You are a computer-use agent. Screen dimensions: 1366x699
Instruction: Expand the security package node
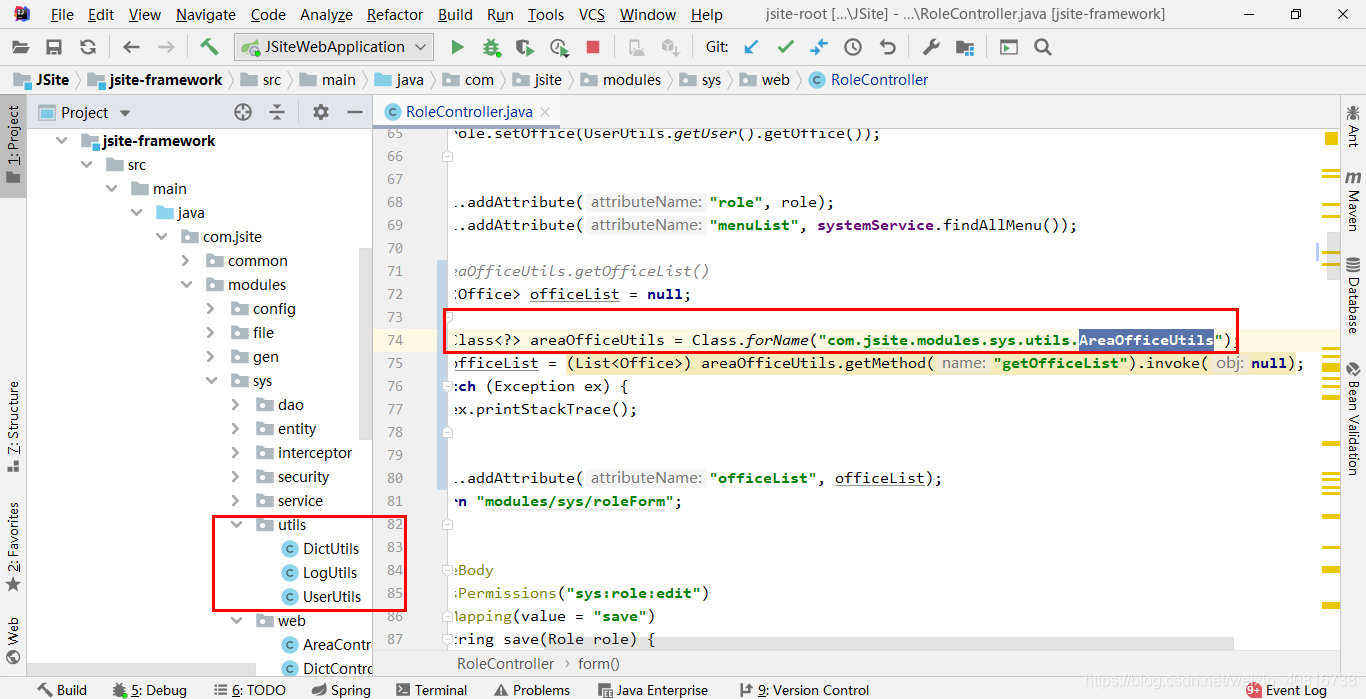[236, 477]
